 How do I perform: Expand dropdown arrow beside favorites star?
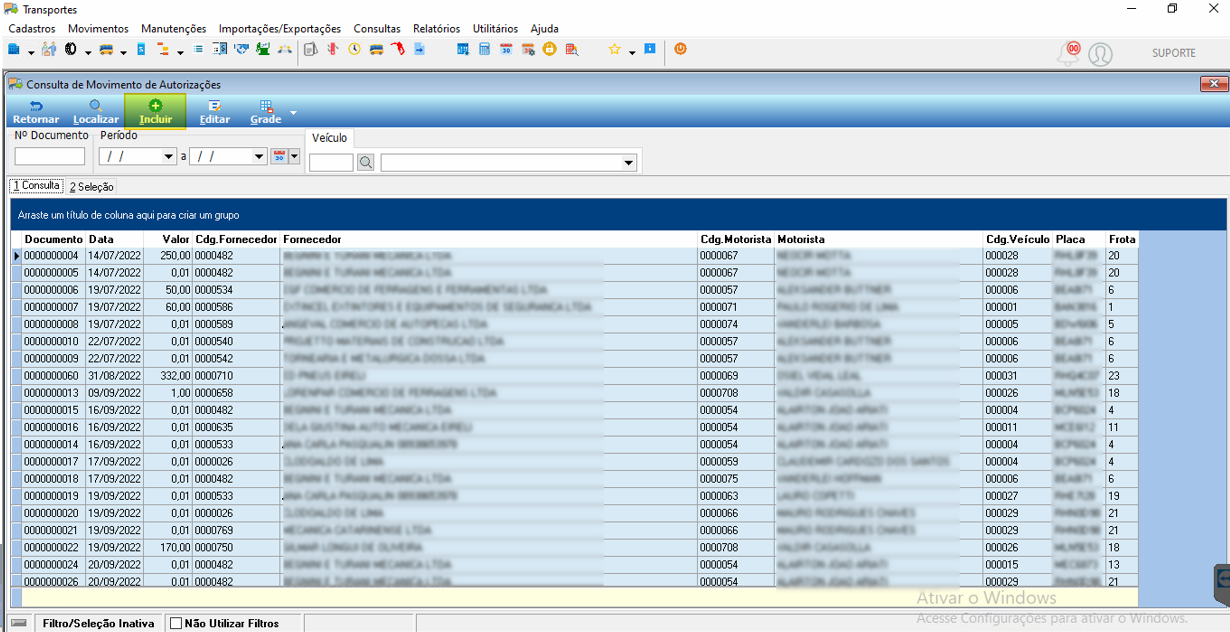[632, 51]
